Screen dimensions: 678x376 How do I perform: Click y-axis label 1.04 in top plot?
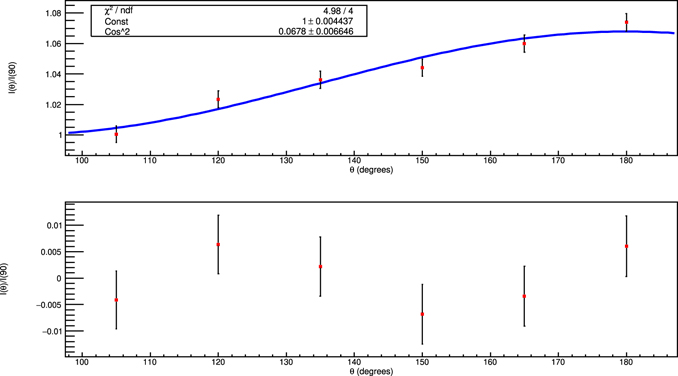click(54, 74)
